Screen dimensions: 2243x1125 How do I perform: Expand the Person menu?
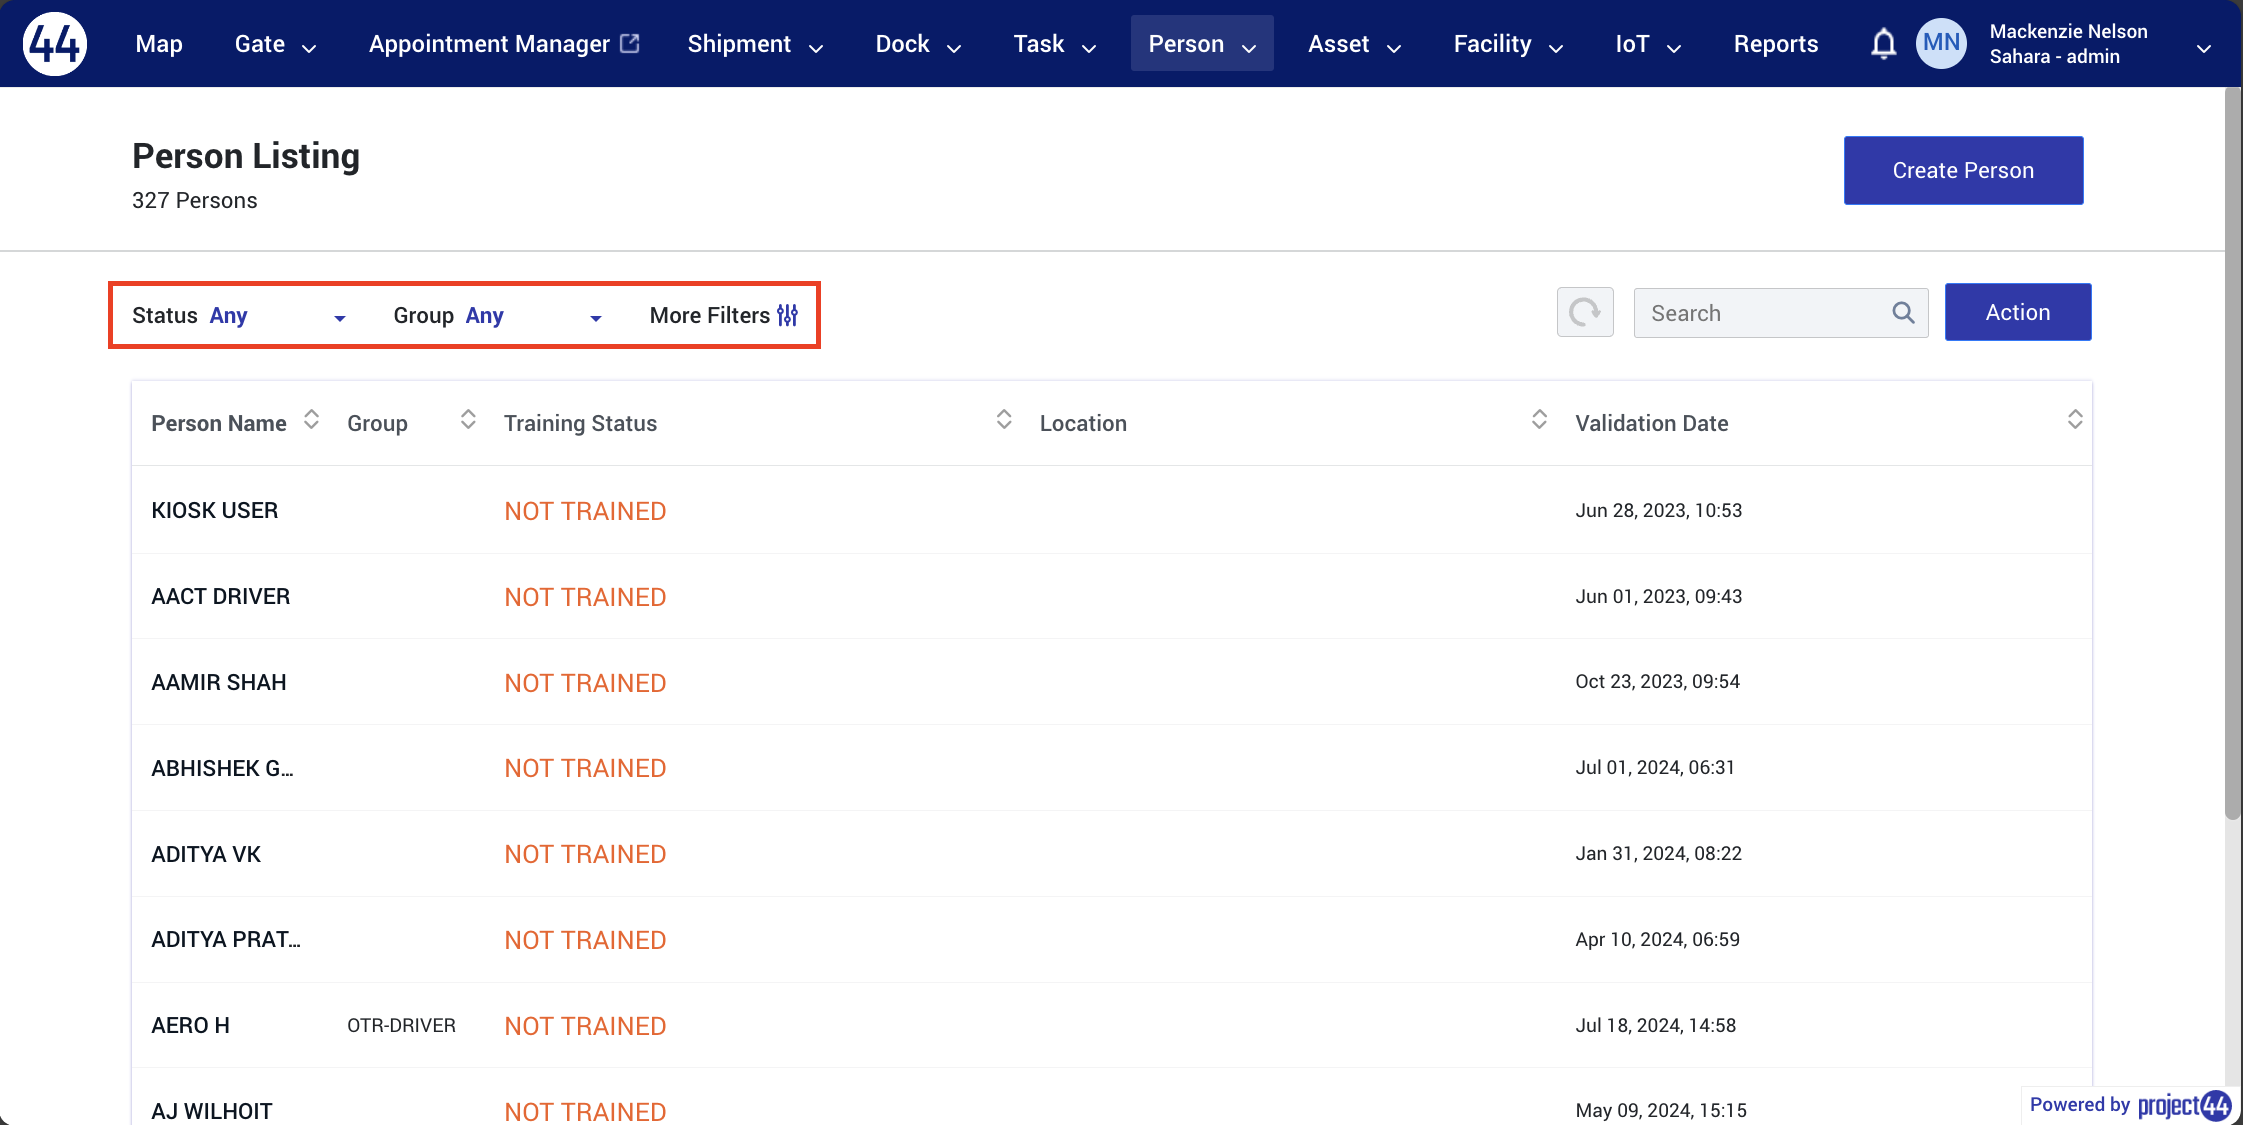click(1202, 44)
